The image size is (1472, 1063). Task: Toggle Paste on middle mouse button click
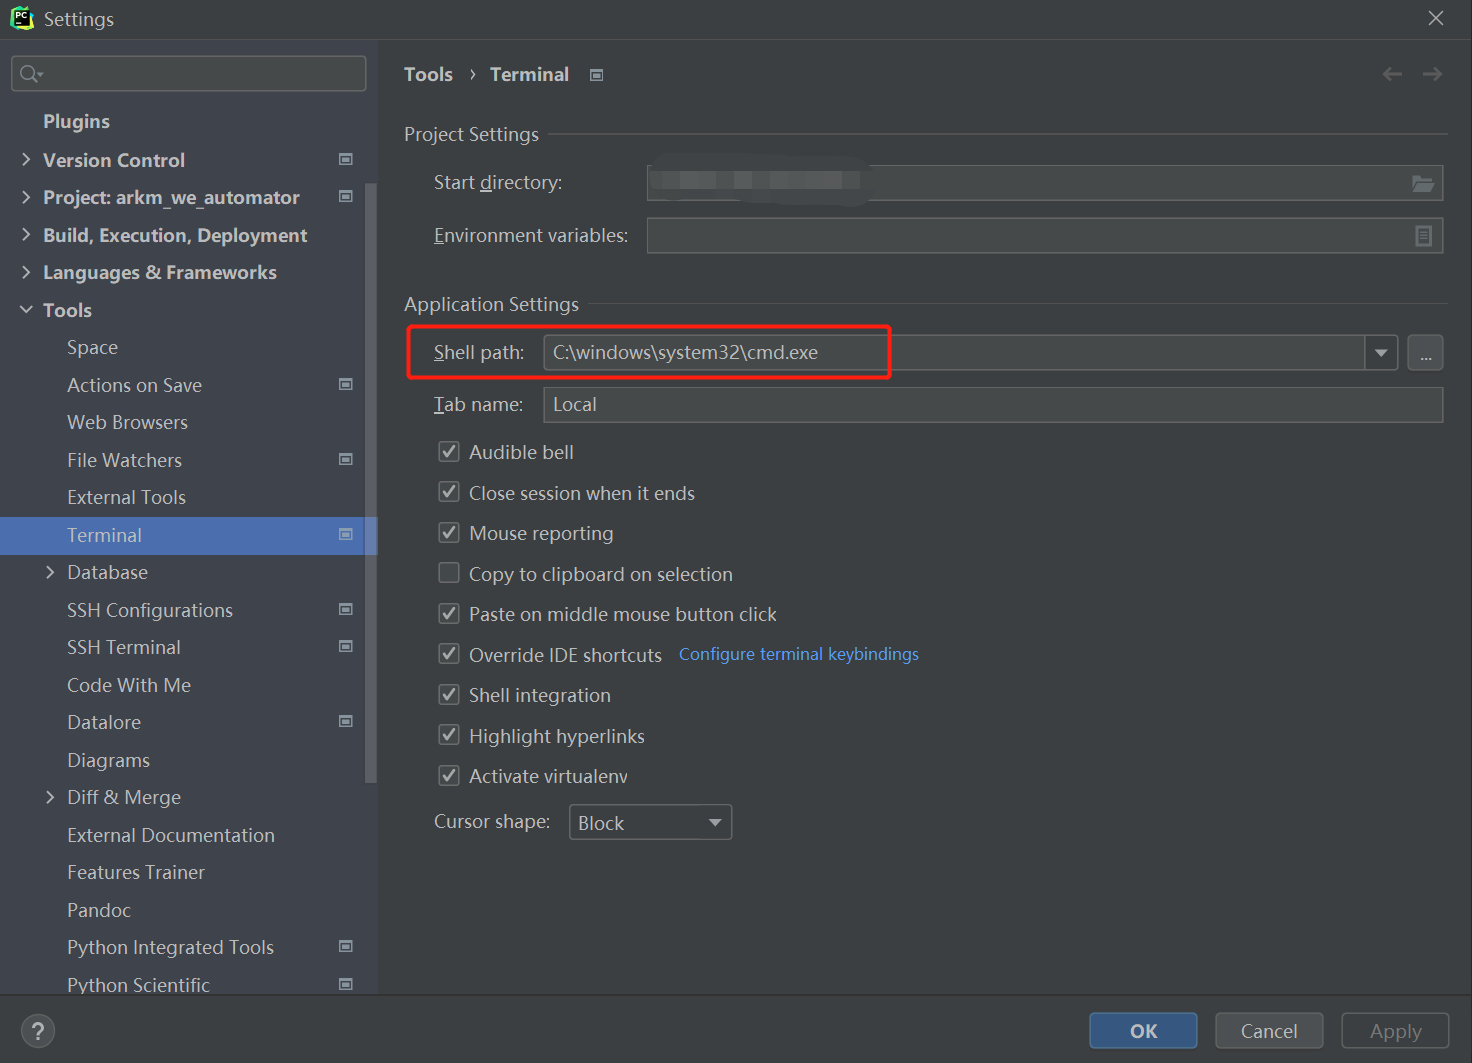(x=449, y=614)
